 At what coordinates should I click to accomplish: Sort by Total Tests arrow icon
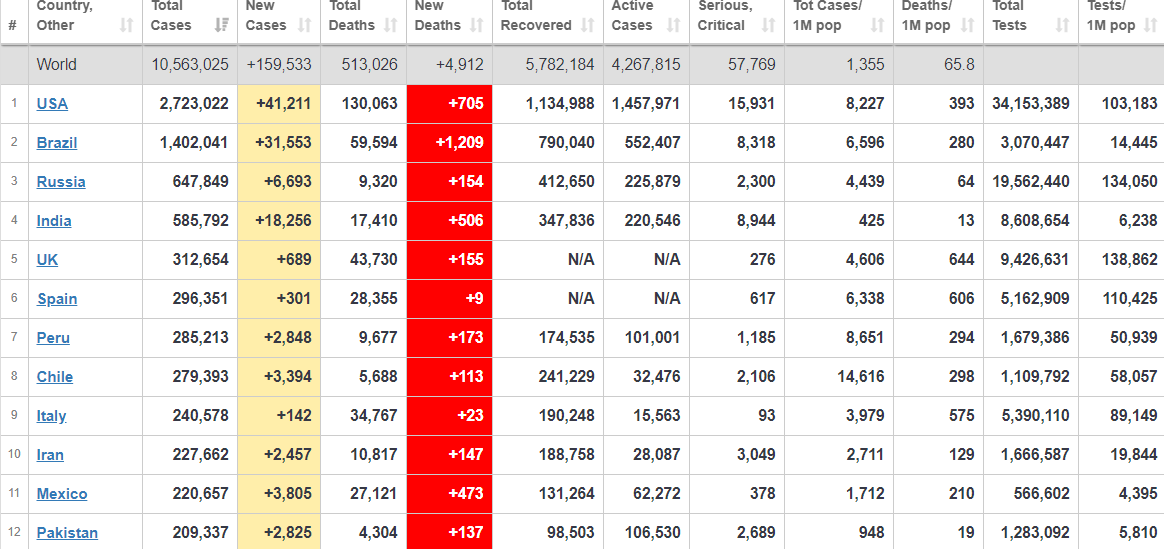pos(1062,25)
